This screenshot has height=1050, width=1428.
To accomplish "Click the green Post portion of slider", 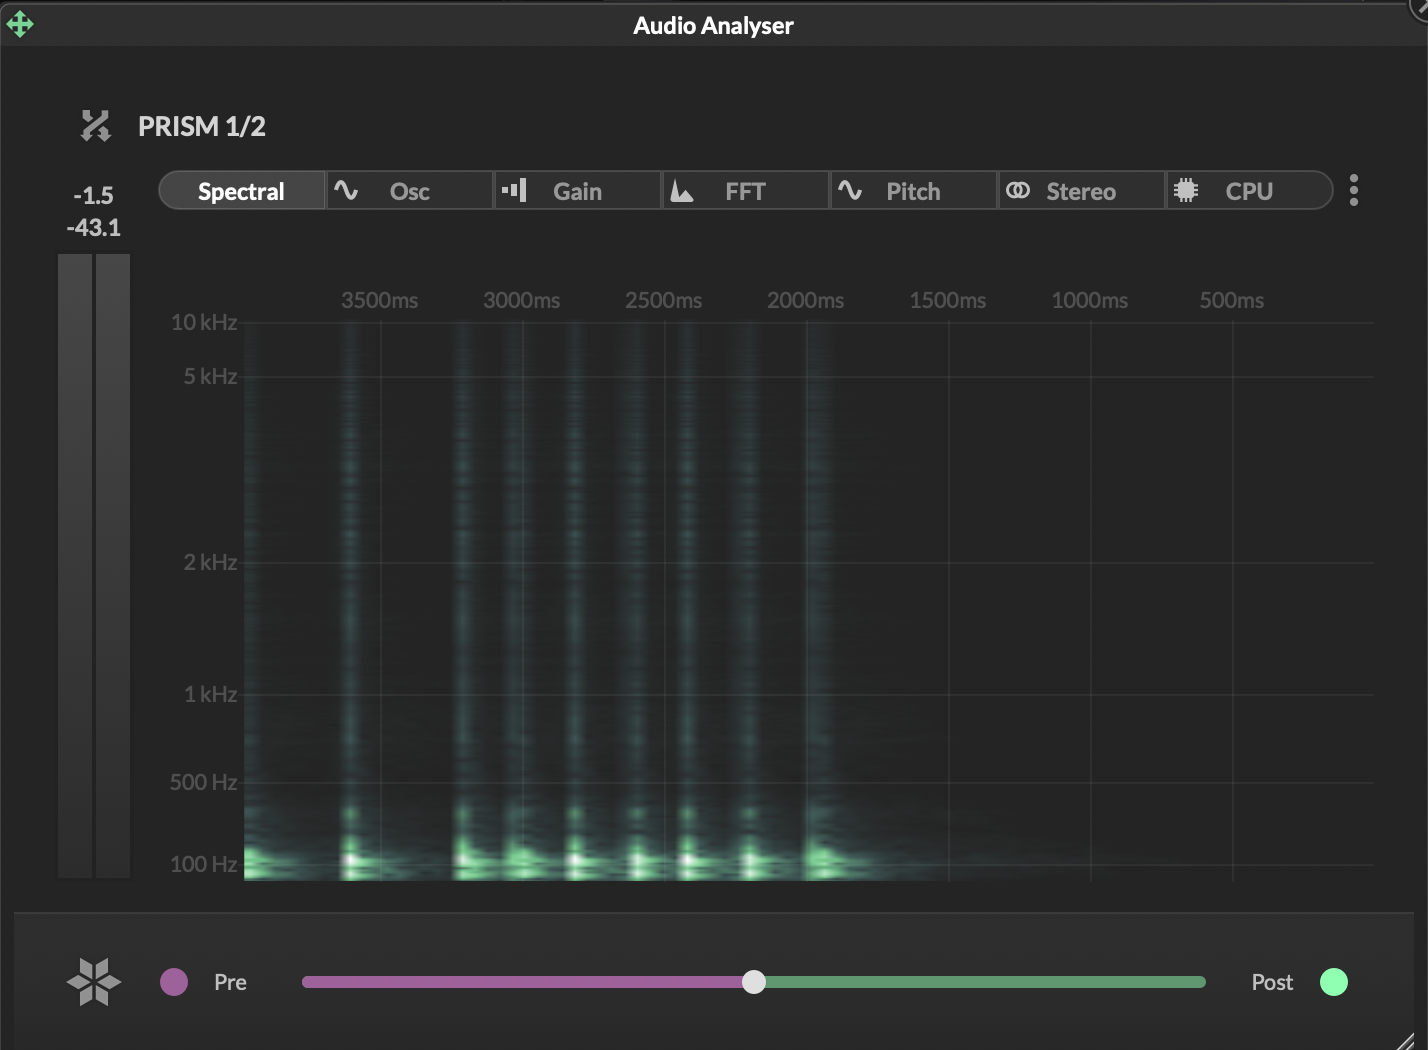I will 986,982.
